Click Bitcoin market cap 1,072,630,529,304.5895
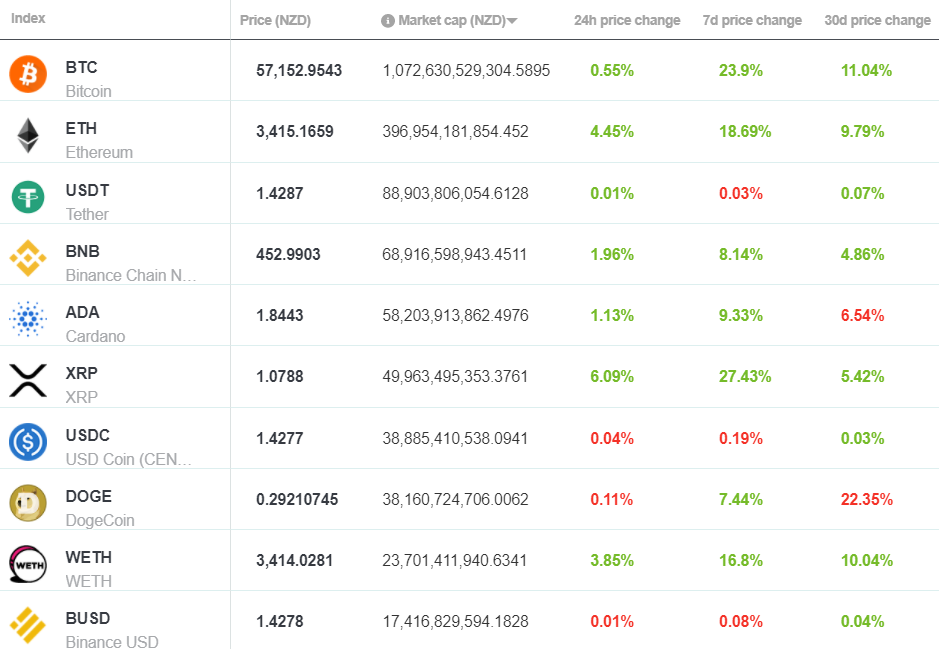 click(x=466, y=70)
